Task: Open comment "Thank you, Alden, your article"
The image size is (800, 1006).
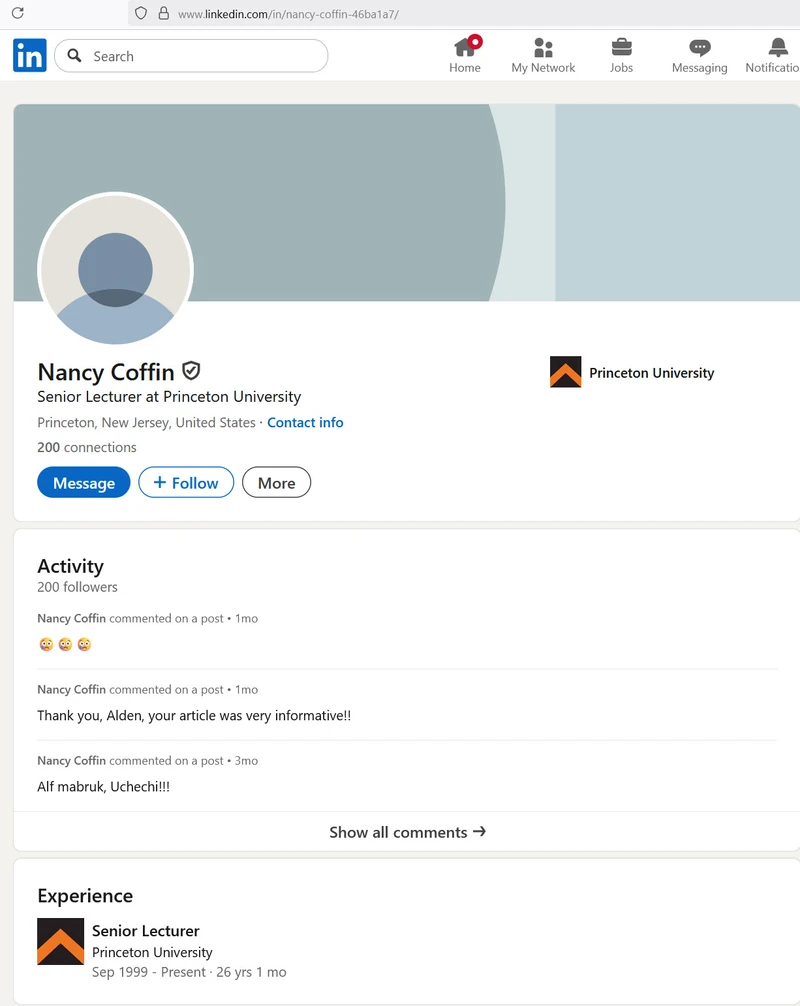Action: point(194,715)
